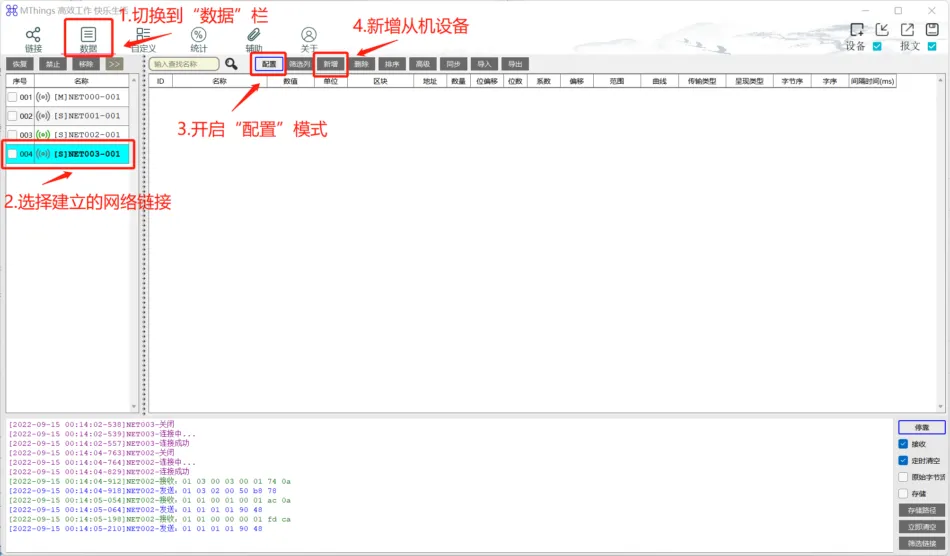Click signal icon of [S]NET001-001 row
This screenshot has height=556, width=950.
(x=43, y=116)
